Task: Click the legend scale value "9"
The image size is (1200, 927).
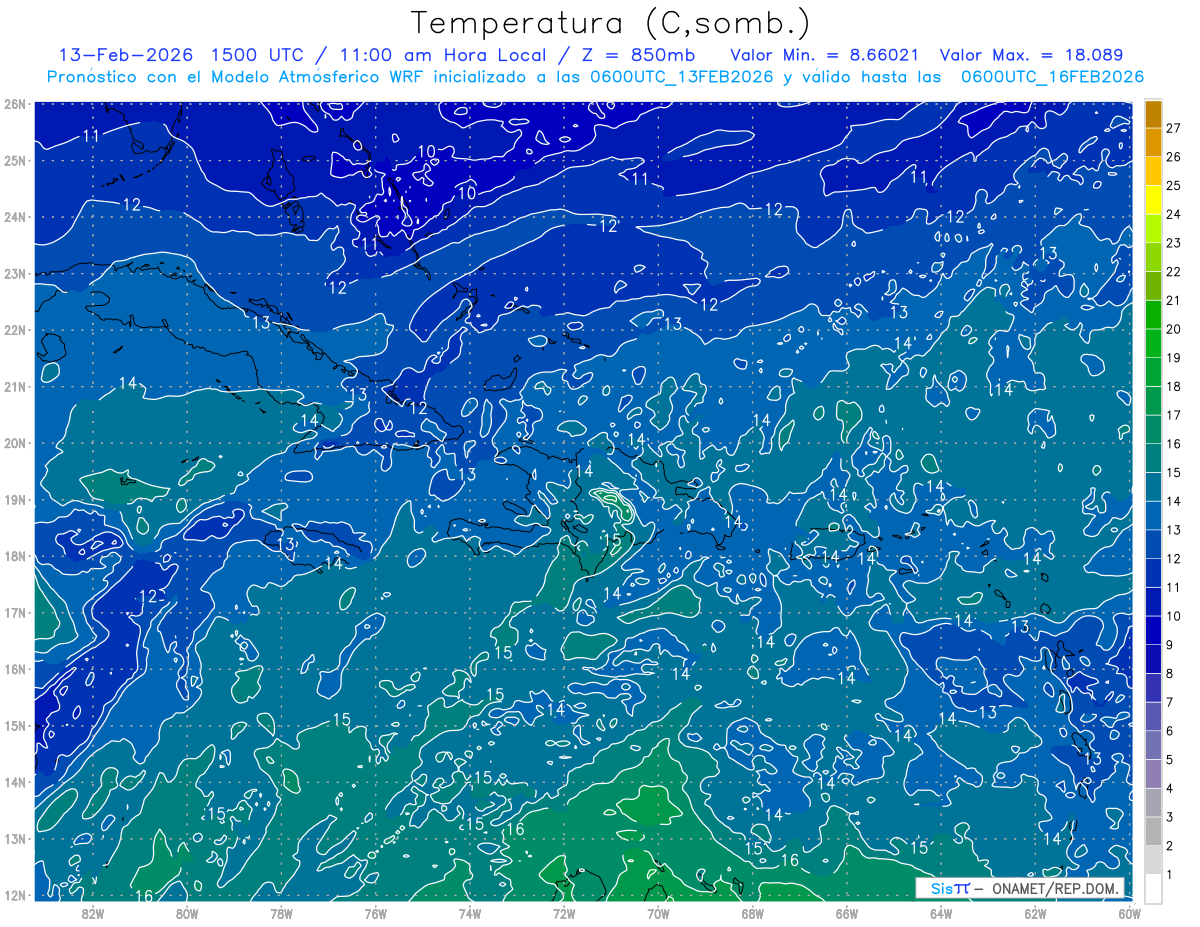Action: point(1171,645)
